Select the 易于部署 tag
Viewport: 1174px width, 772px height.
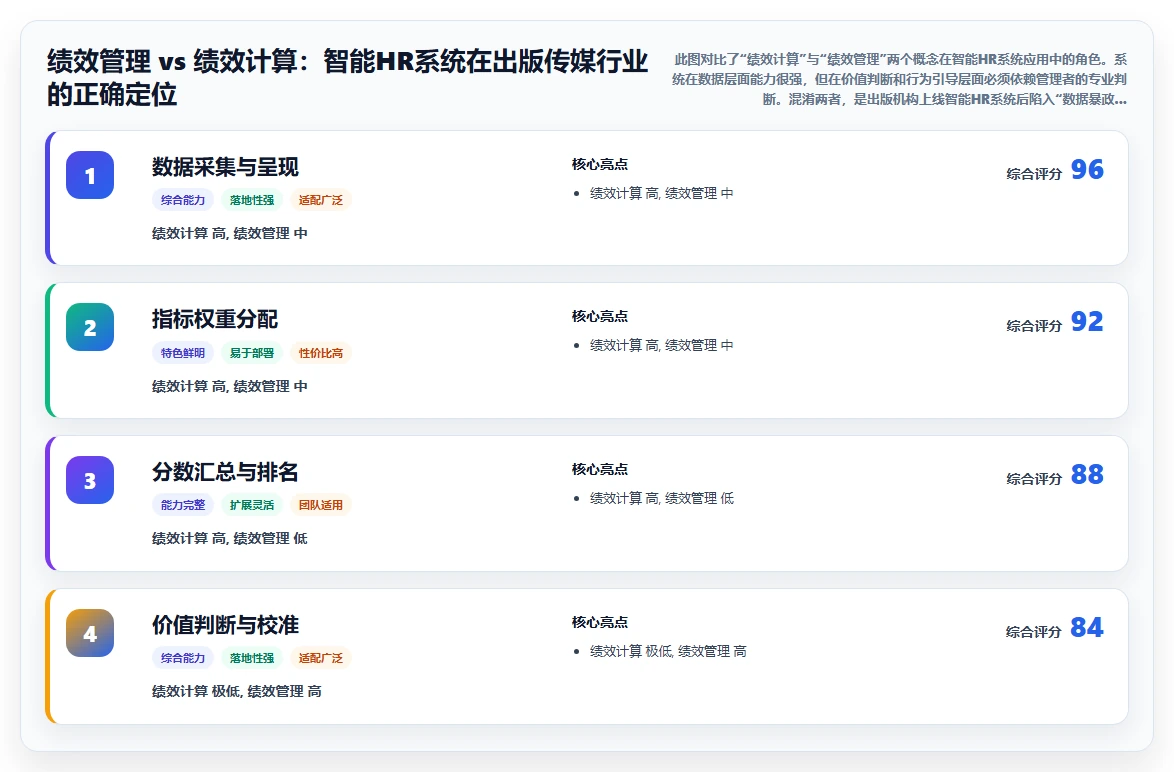tap(252, 353)
